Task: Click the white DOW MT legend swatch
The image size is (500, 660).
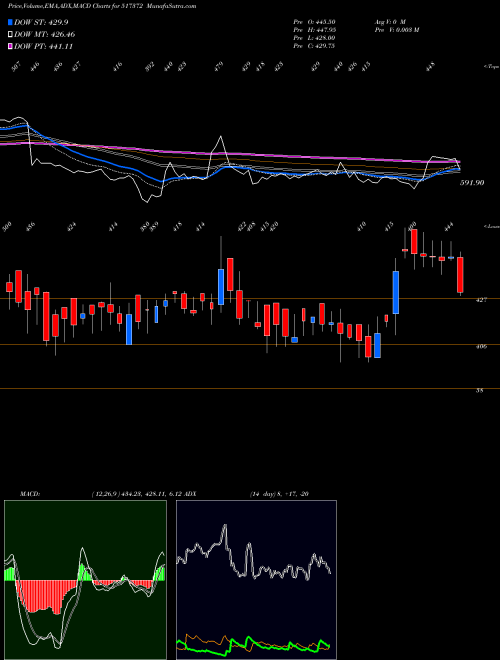Action: pos(10,35)
